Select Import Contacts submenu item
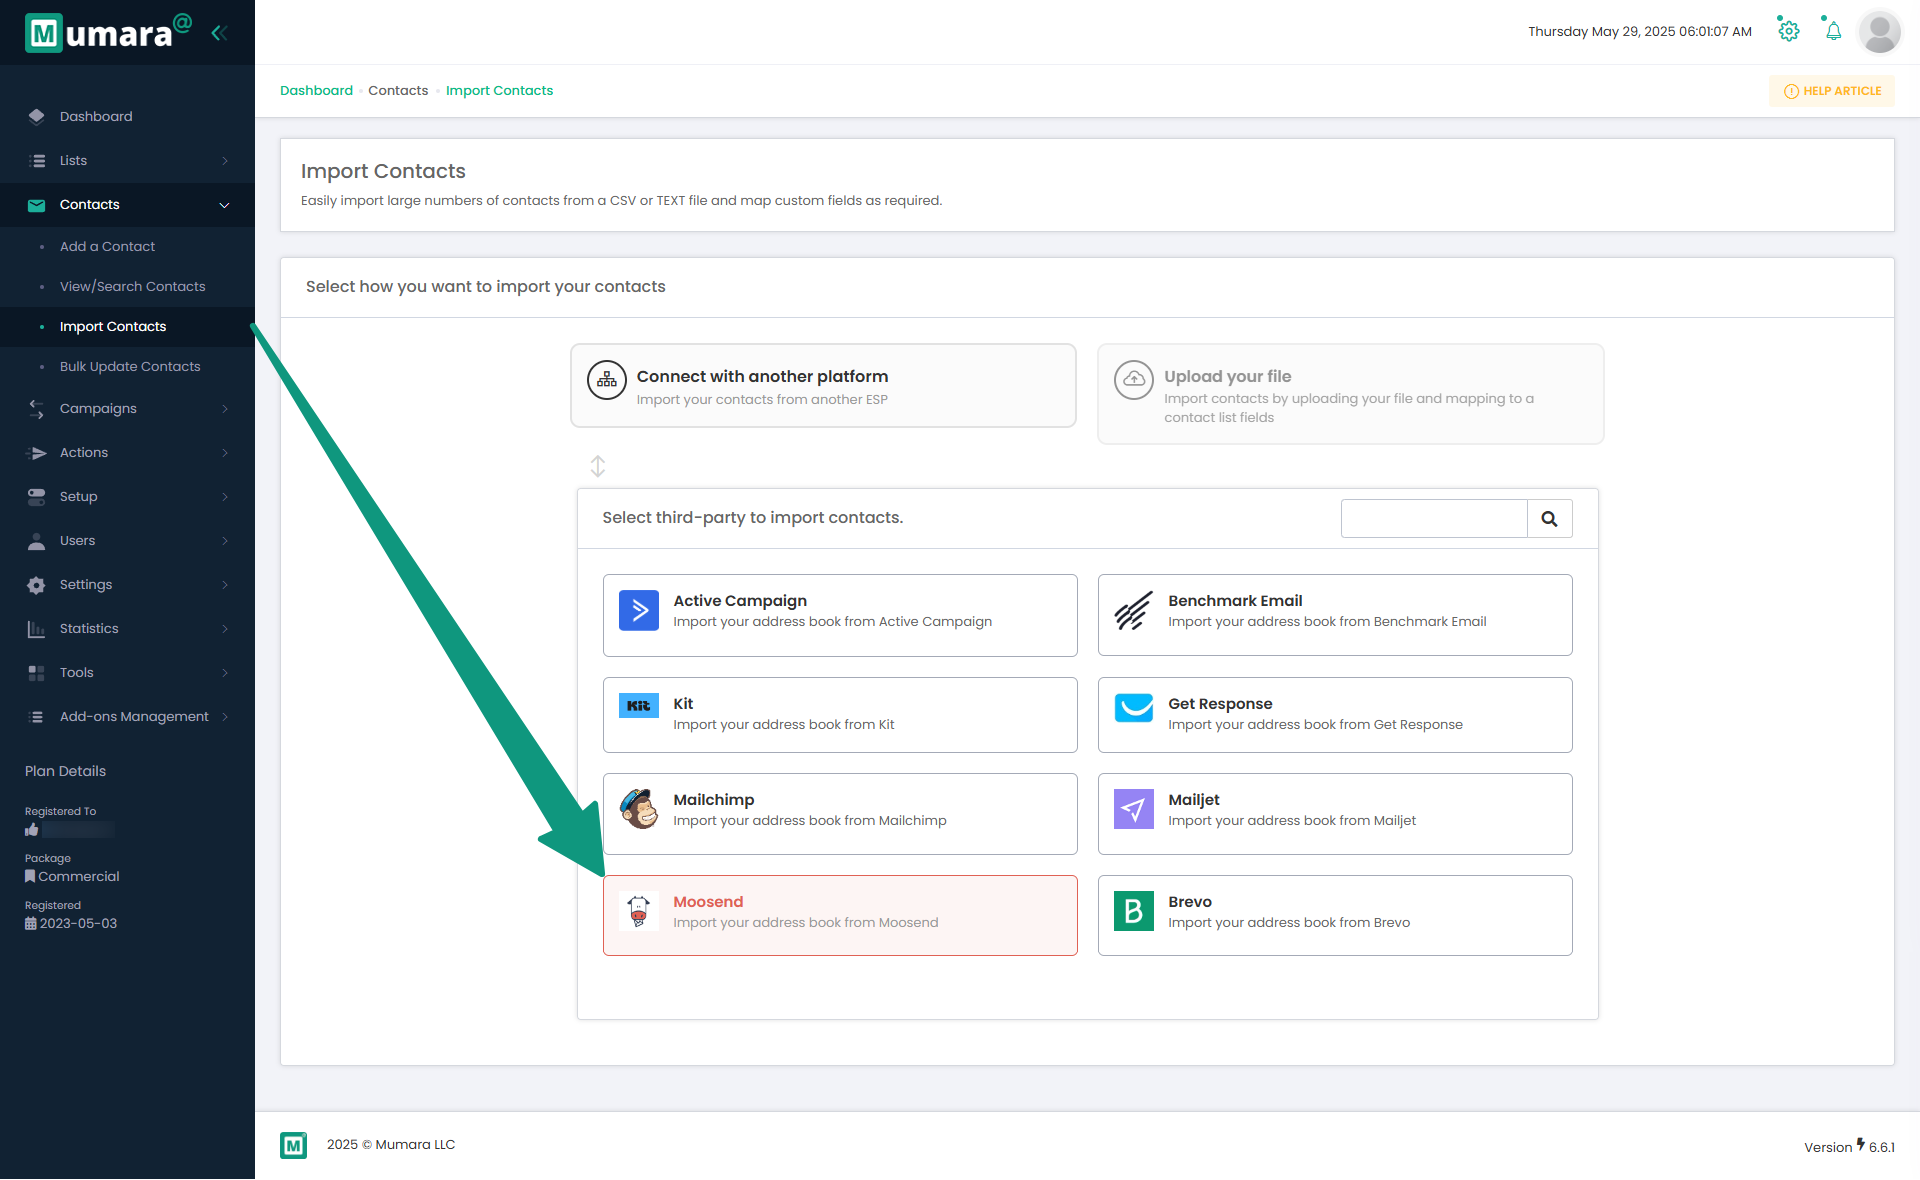The width and height of the screenshot is (1920, 1180). click(x=113, y=327)
